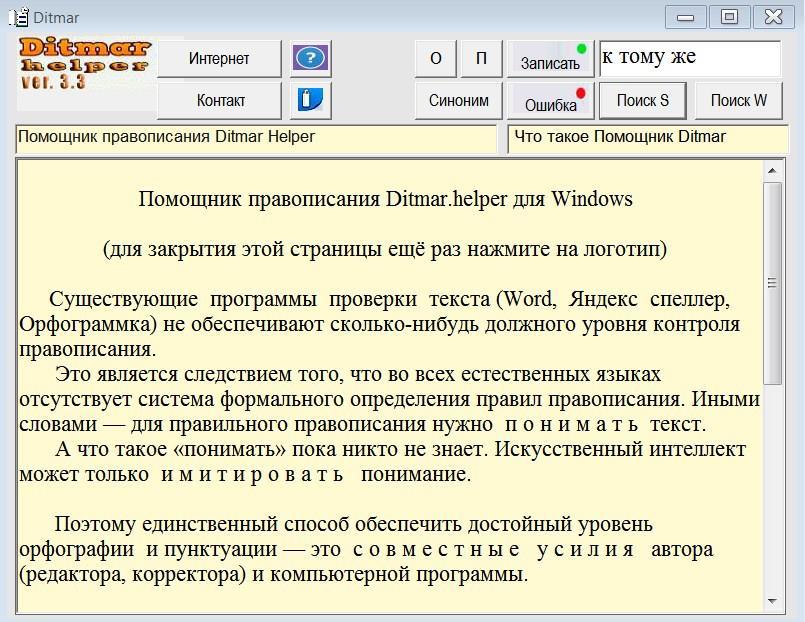Viewport: 805px width, 622px height.
Task: Click the blue bottle icon button
Action: 310,100
